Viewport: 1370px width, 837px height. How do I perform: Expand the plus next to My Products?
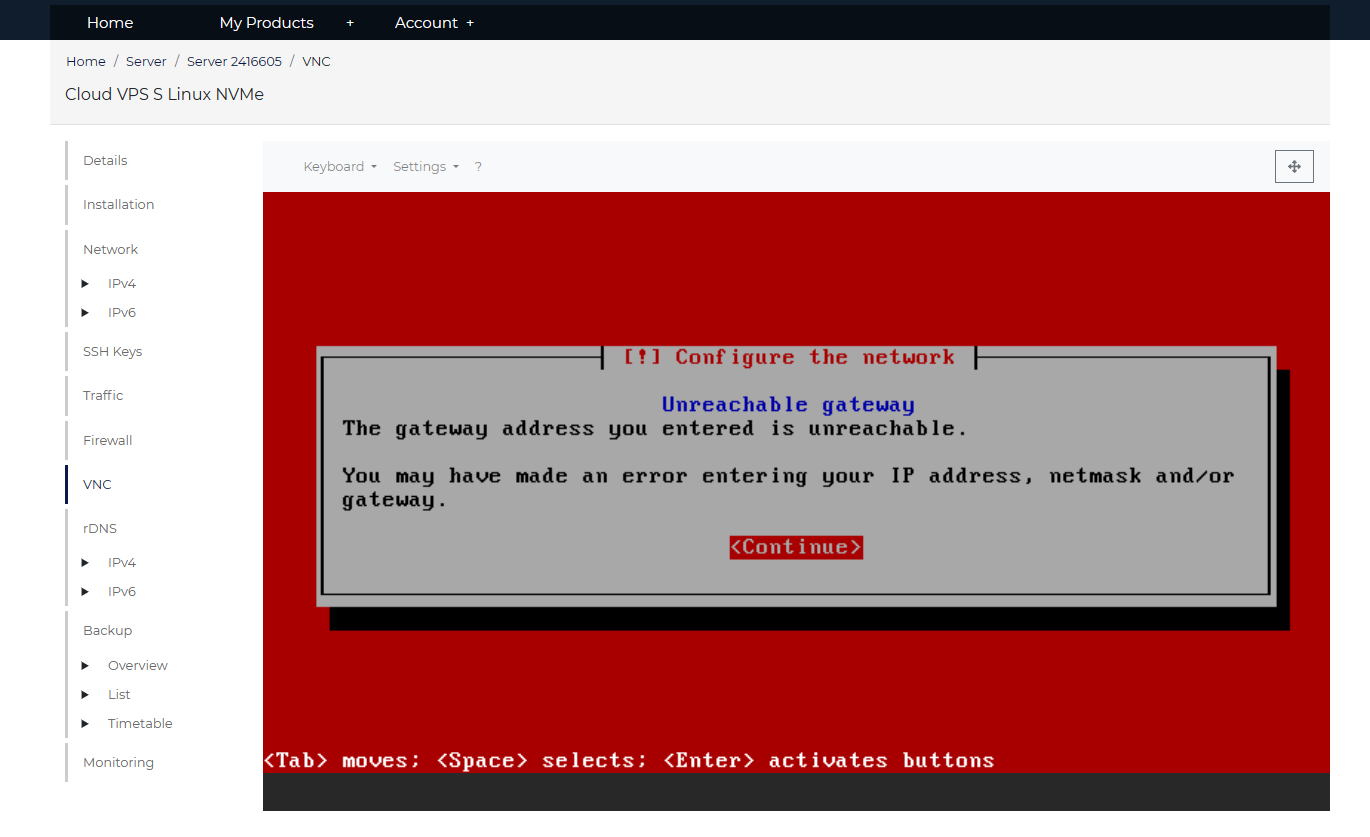[350, 23]
